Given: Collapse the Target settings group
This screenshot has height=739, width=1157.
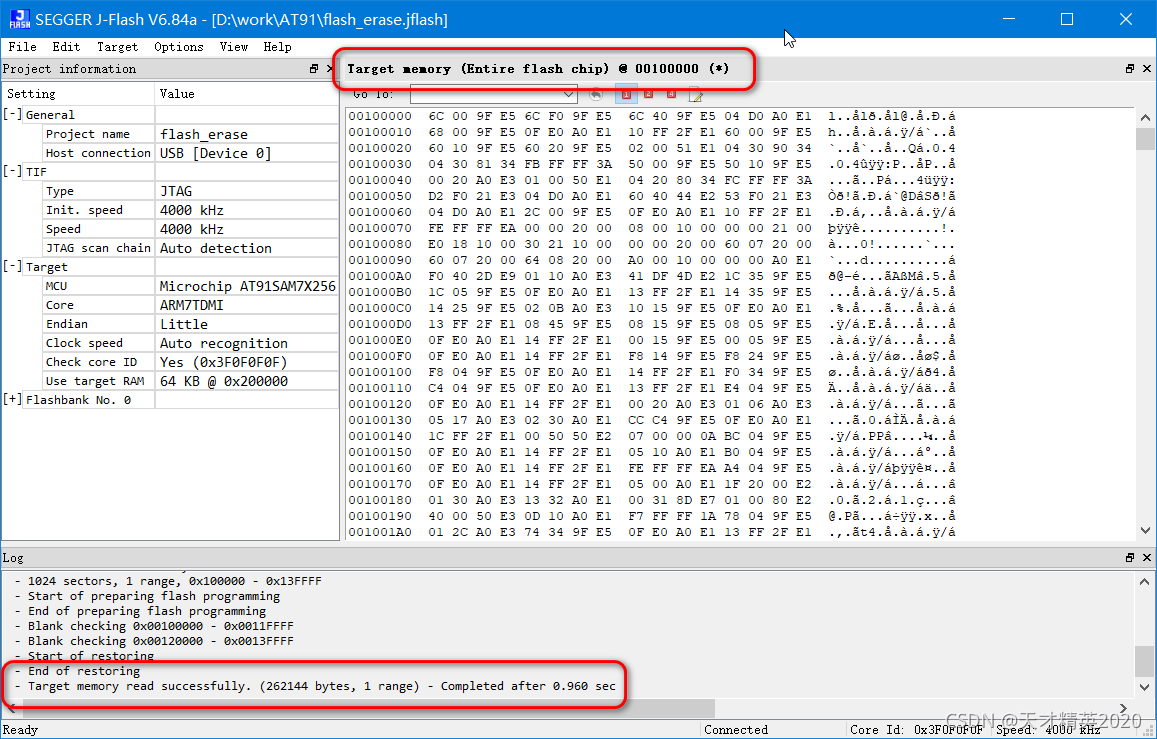Looking at the screenshot, I should (13, 266).
